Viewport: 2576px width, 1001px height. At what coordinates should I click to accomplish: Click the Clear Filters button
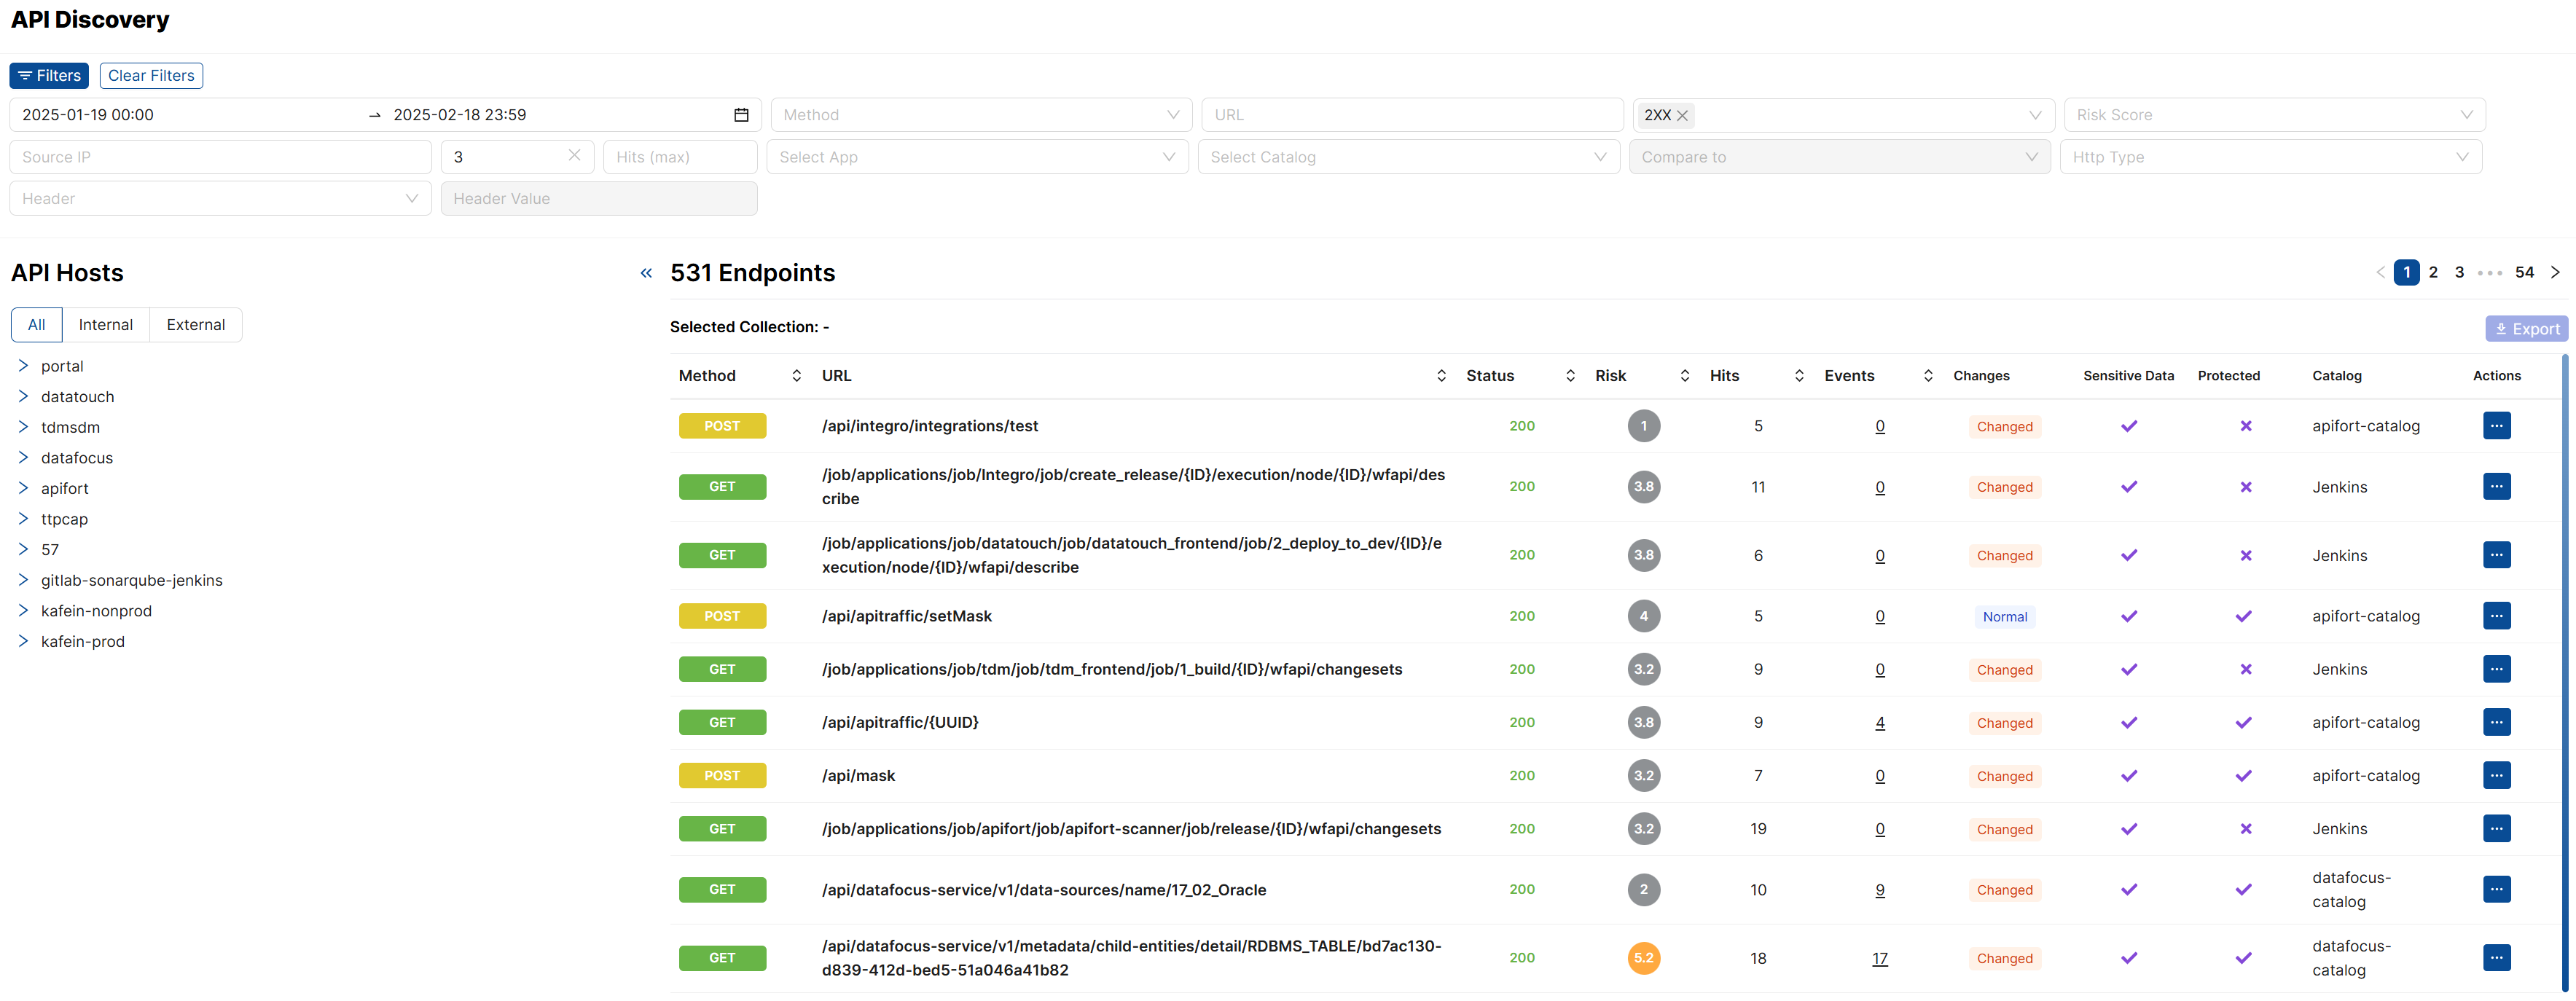[x=151, y=76]
